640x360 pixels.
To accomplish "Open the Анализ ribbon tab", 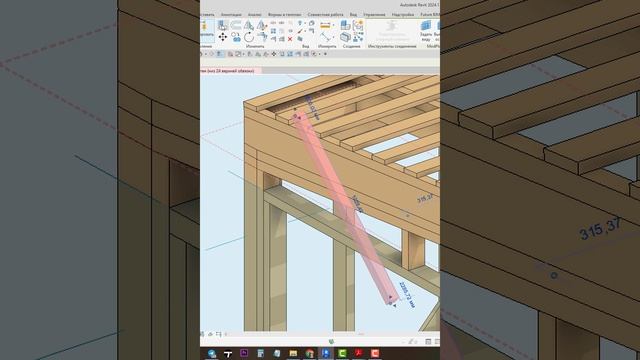I will tap(255, 15).
